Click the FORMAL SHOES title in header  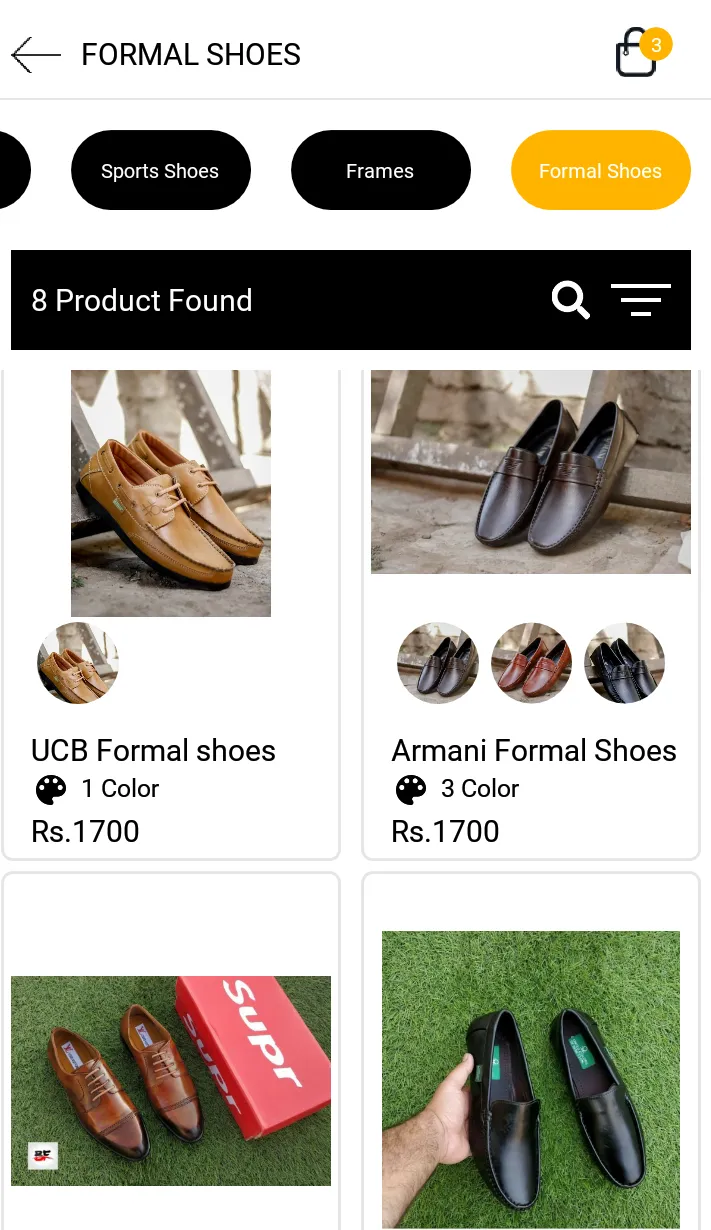[190, 55]
